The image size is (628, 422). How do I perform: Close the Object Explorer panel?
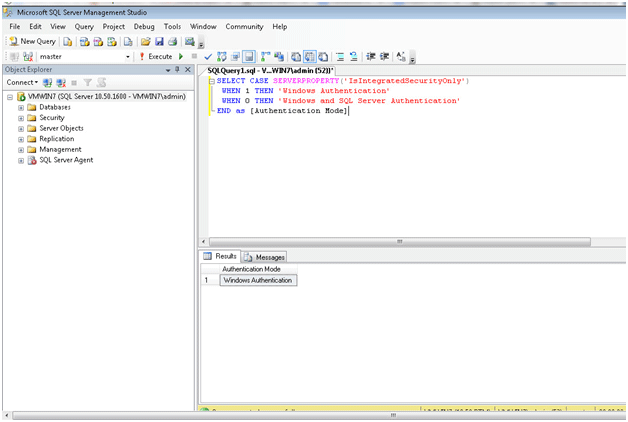[187, 69]
